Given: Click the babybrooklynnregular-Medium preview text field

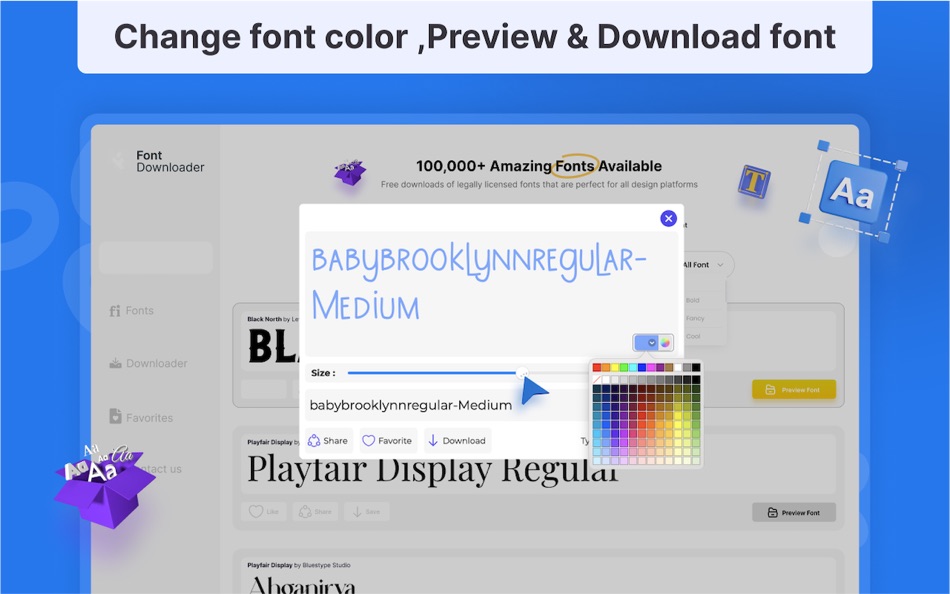Looking at the screenshot, I should (445, 405).
